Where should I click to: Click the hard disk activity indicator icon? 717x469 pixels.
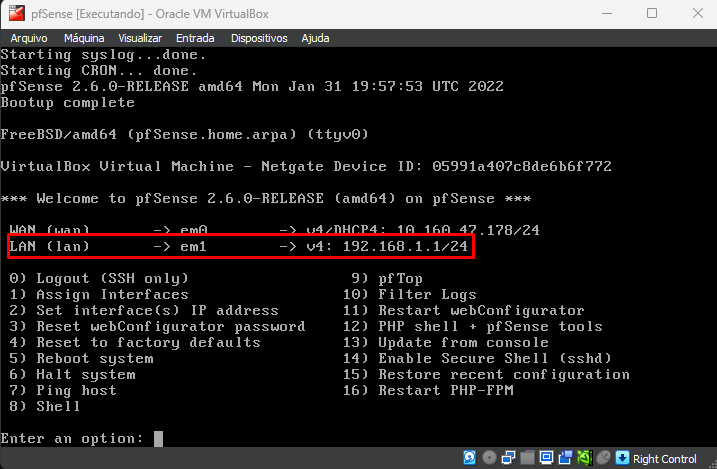click(x=470, y=458)
